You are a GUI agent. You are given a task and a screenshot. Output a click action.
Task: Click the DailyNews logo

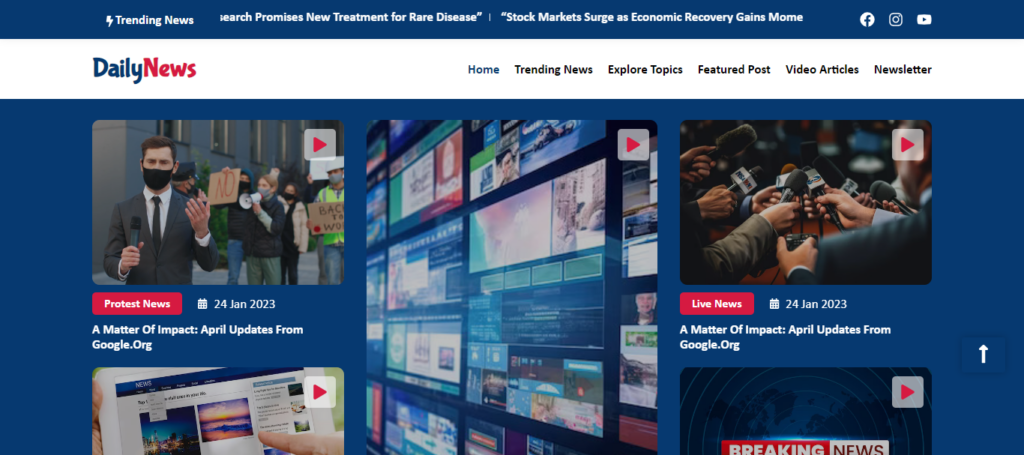144,69
